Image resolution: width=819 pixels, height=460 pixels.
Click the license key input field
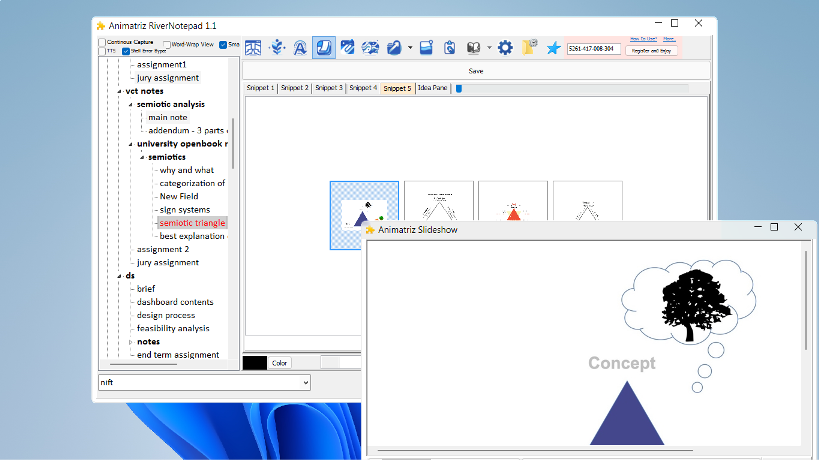(594, 49)
